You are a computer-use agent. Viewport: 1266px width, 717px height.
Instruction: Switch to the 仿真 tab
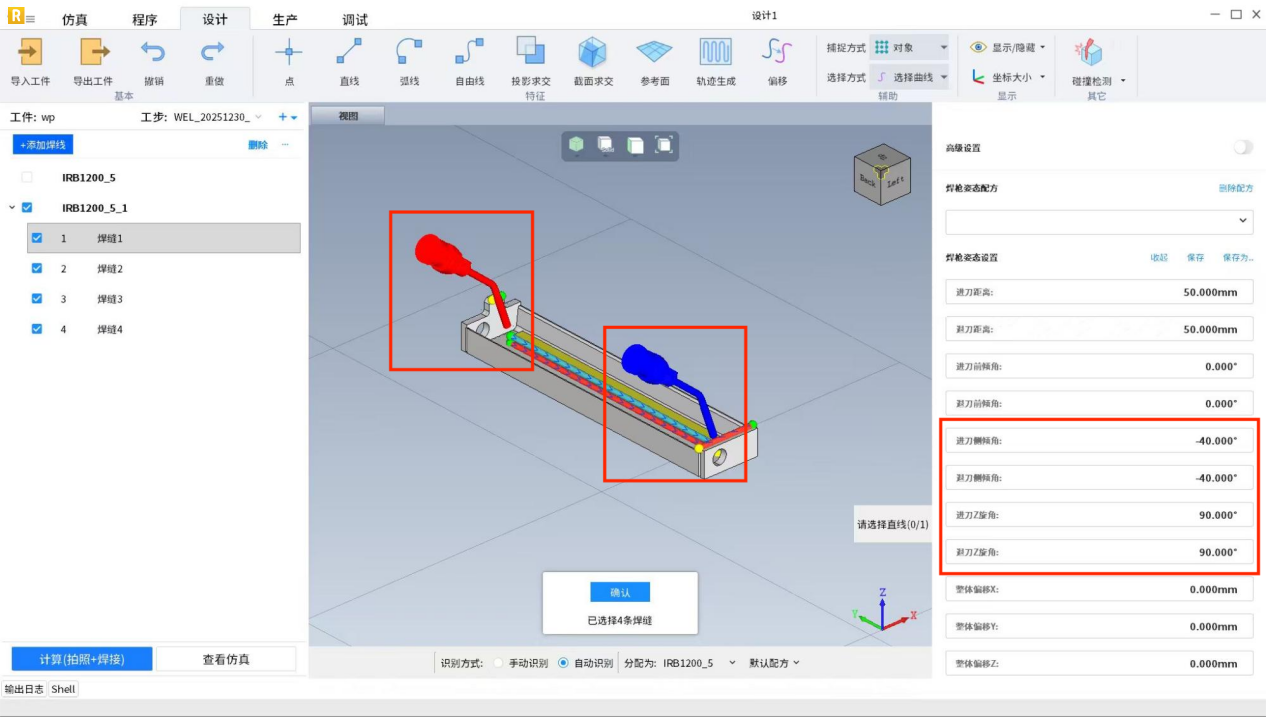pyautogui.click(x=75, y=20)
